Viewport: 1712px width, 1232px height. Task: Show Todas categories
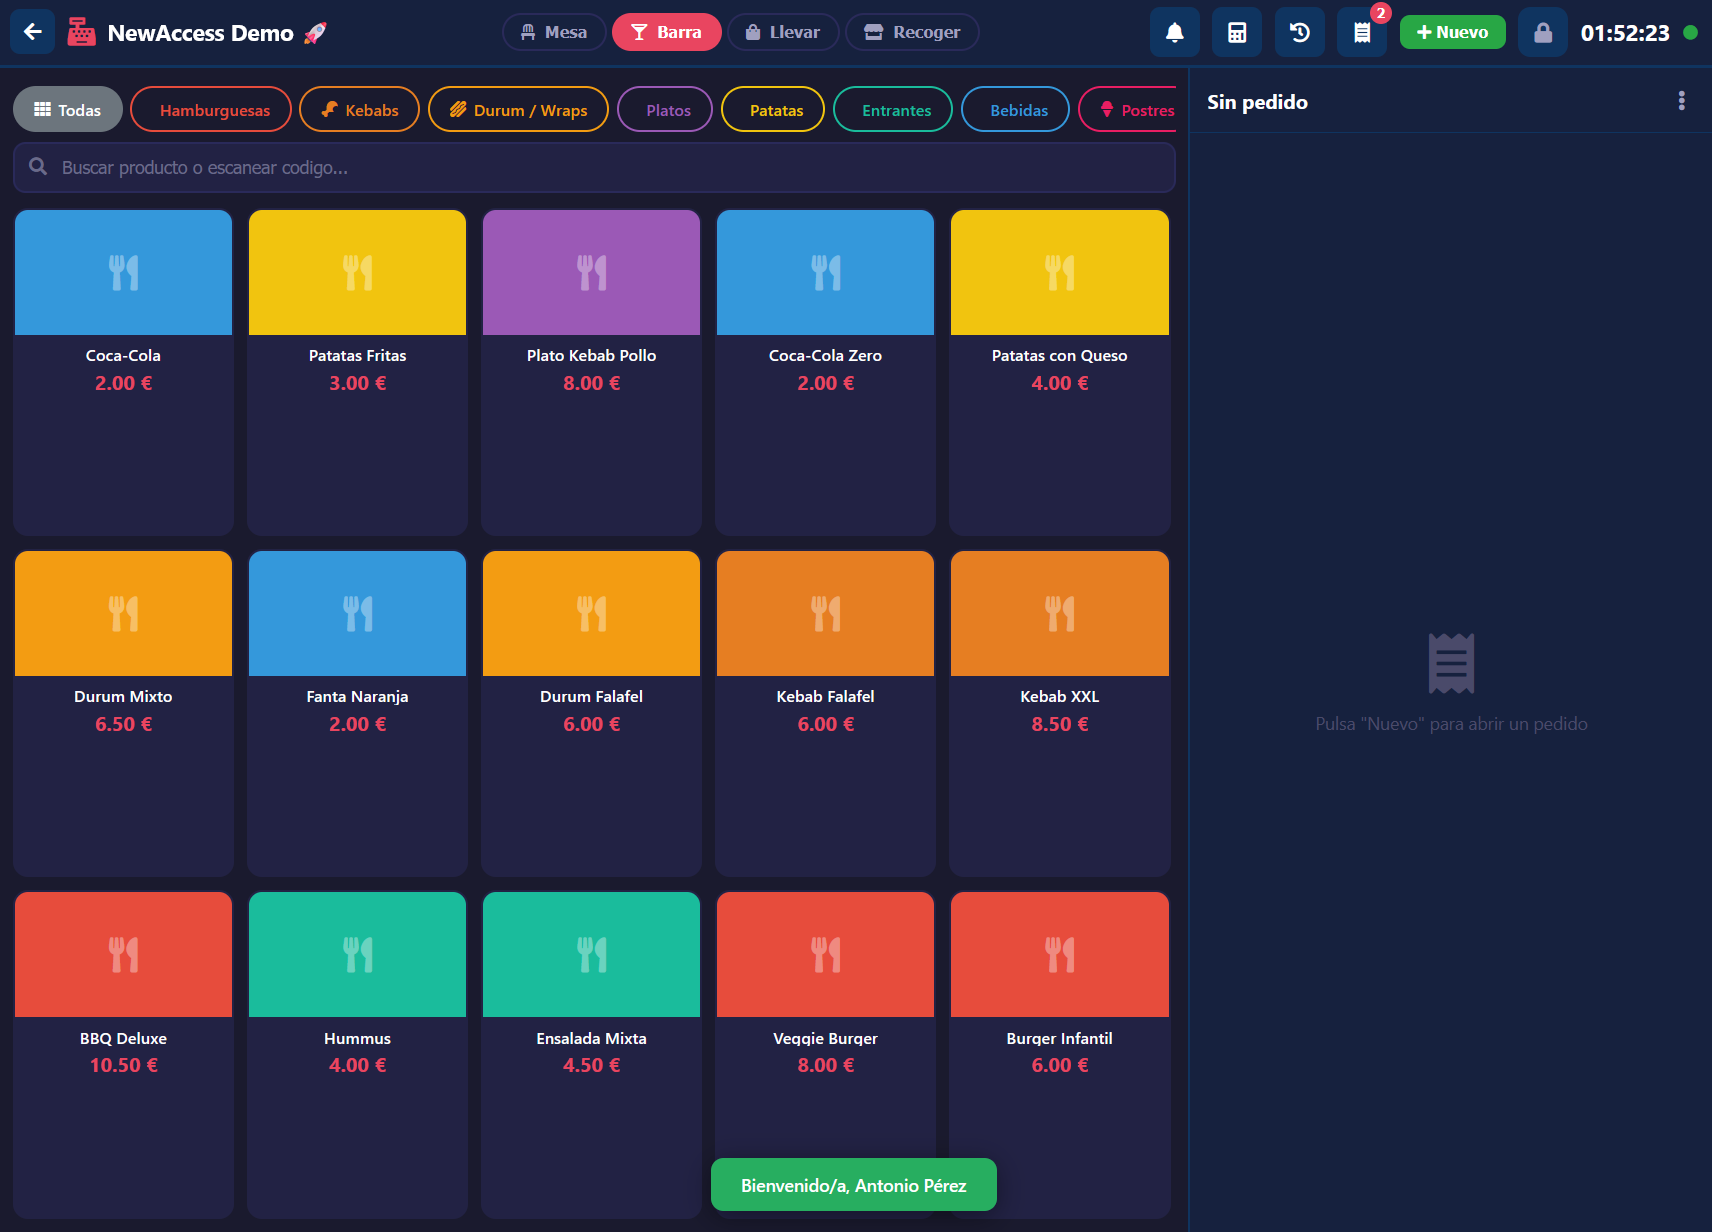tap(68, 109)
